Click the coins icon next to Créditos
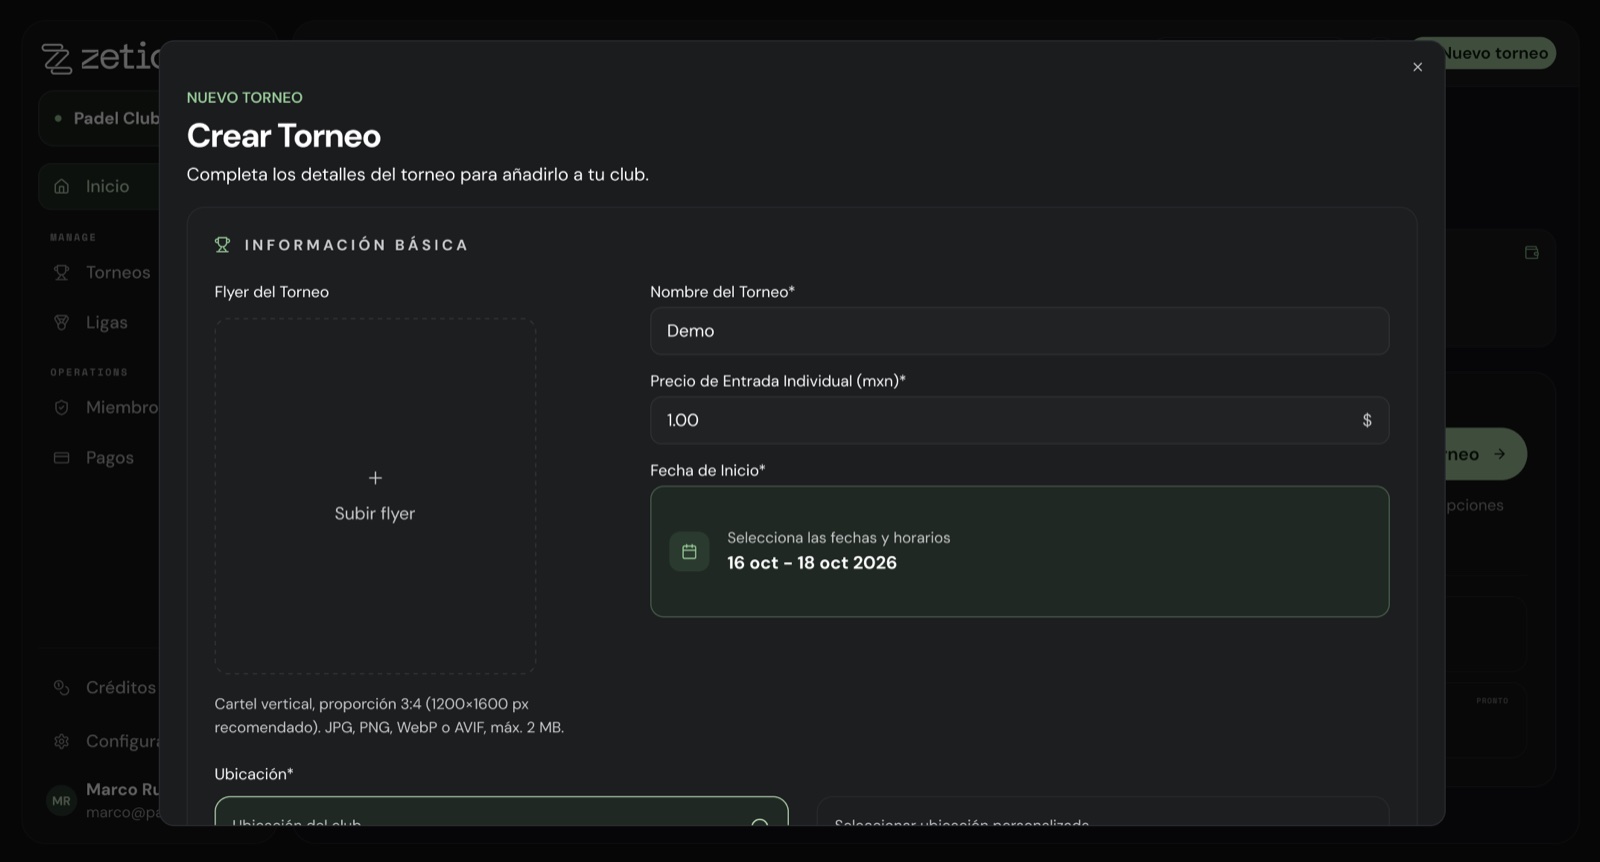Image resolution: width=1600 pixels, height=862 pixels. click(62, 687)
